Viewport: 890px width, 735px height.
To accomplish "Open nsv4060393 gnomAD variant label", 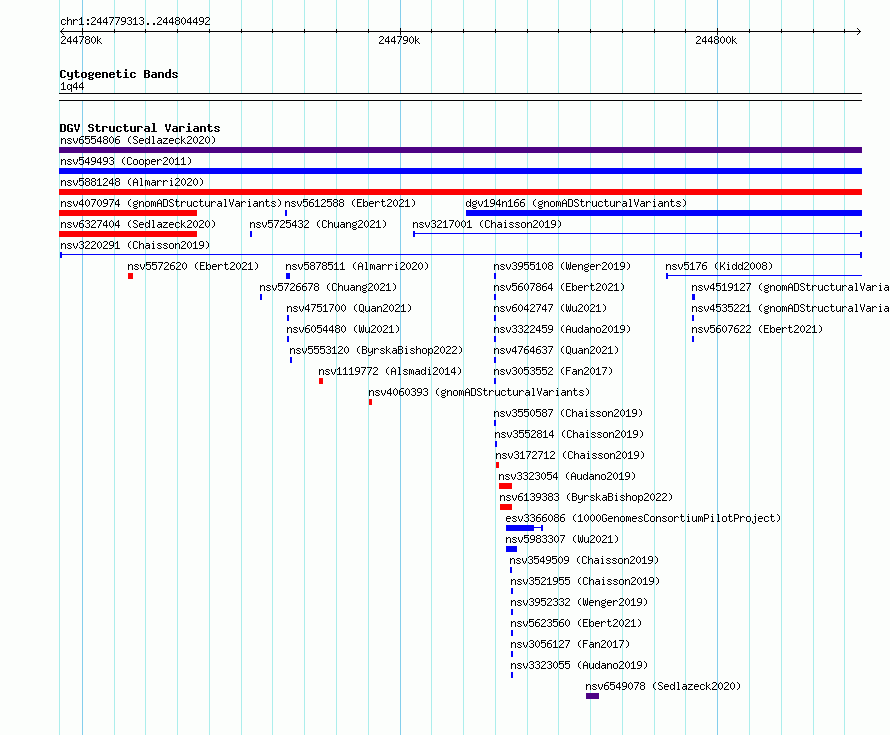I will pos(479,392).
